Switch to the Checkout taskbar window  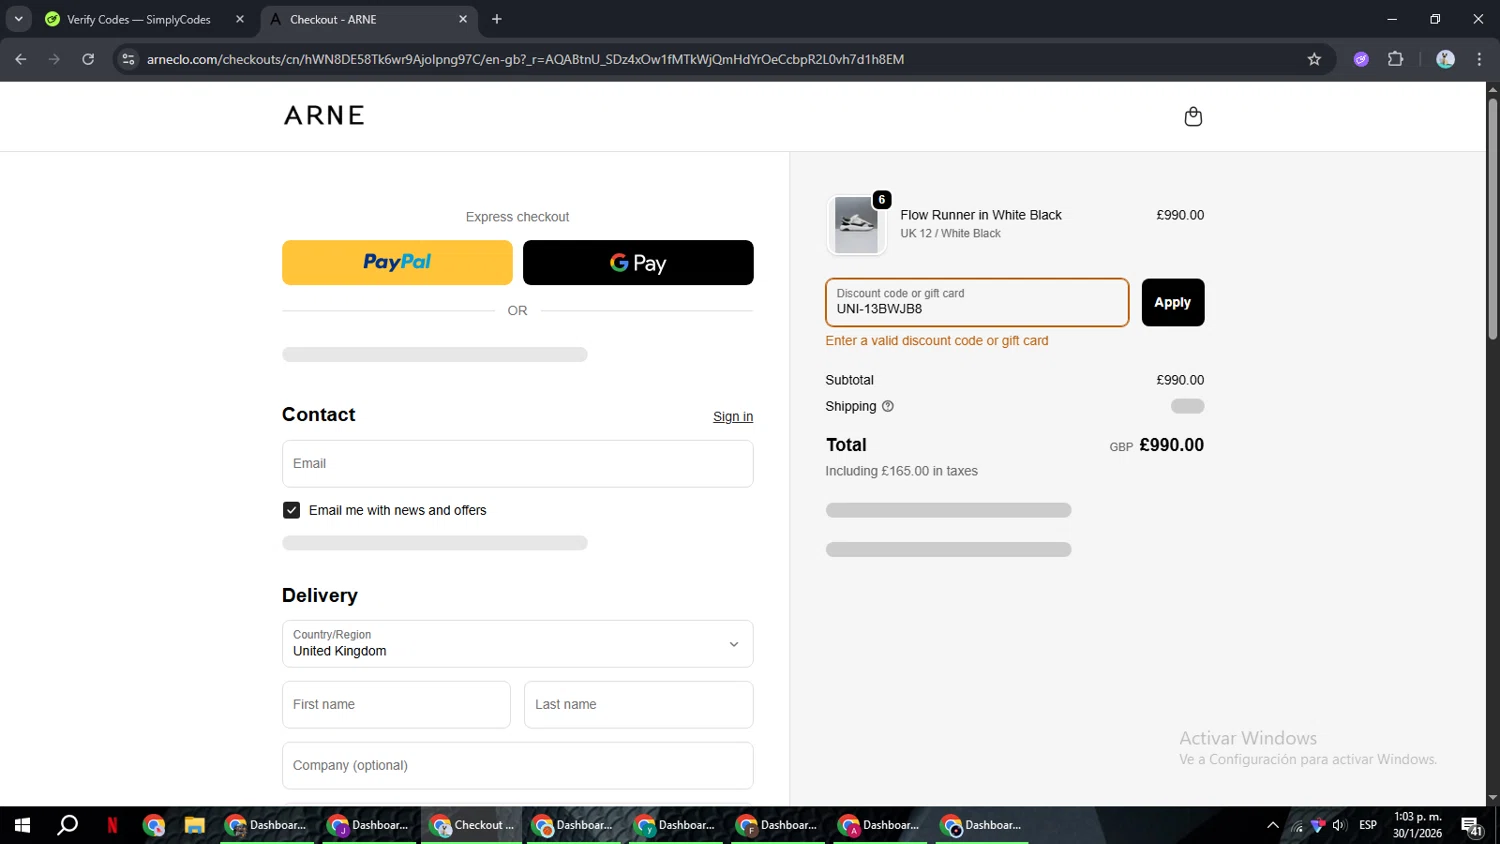tap(472, 825)
